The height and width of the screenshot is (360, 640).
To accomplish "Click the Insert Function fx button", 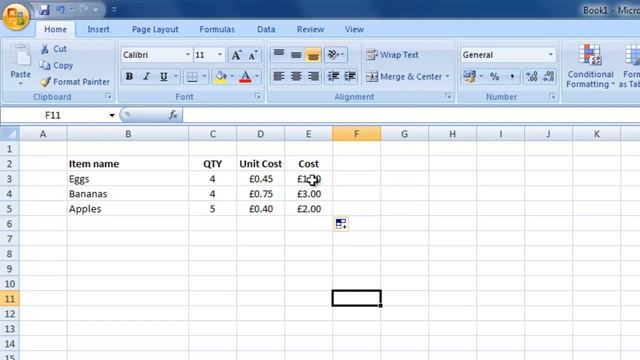I will 173,115.
